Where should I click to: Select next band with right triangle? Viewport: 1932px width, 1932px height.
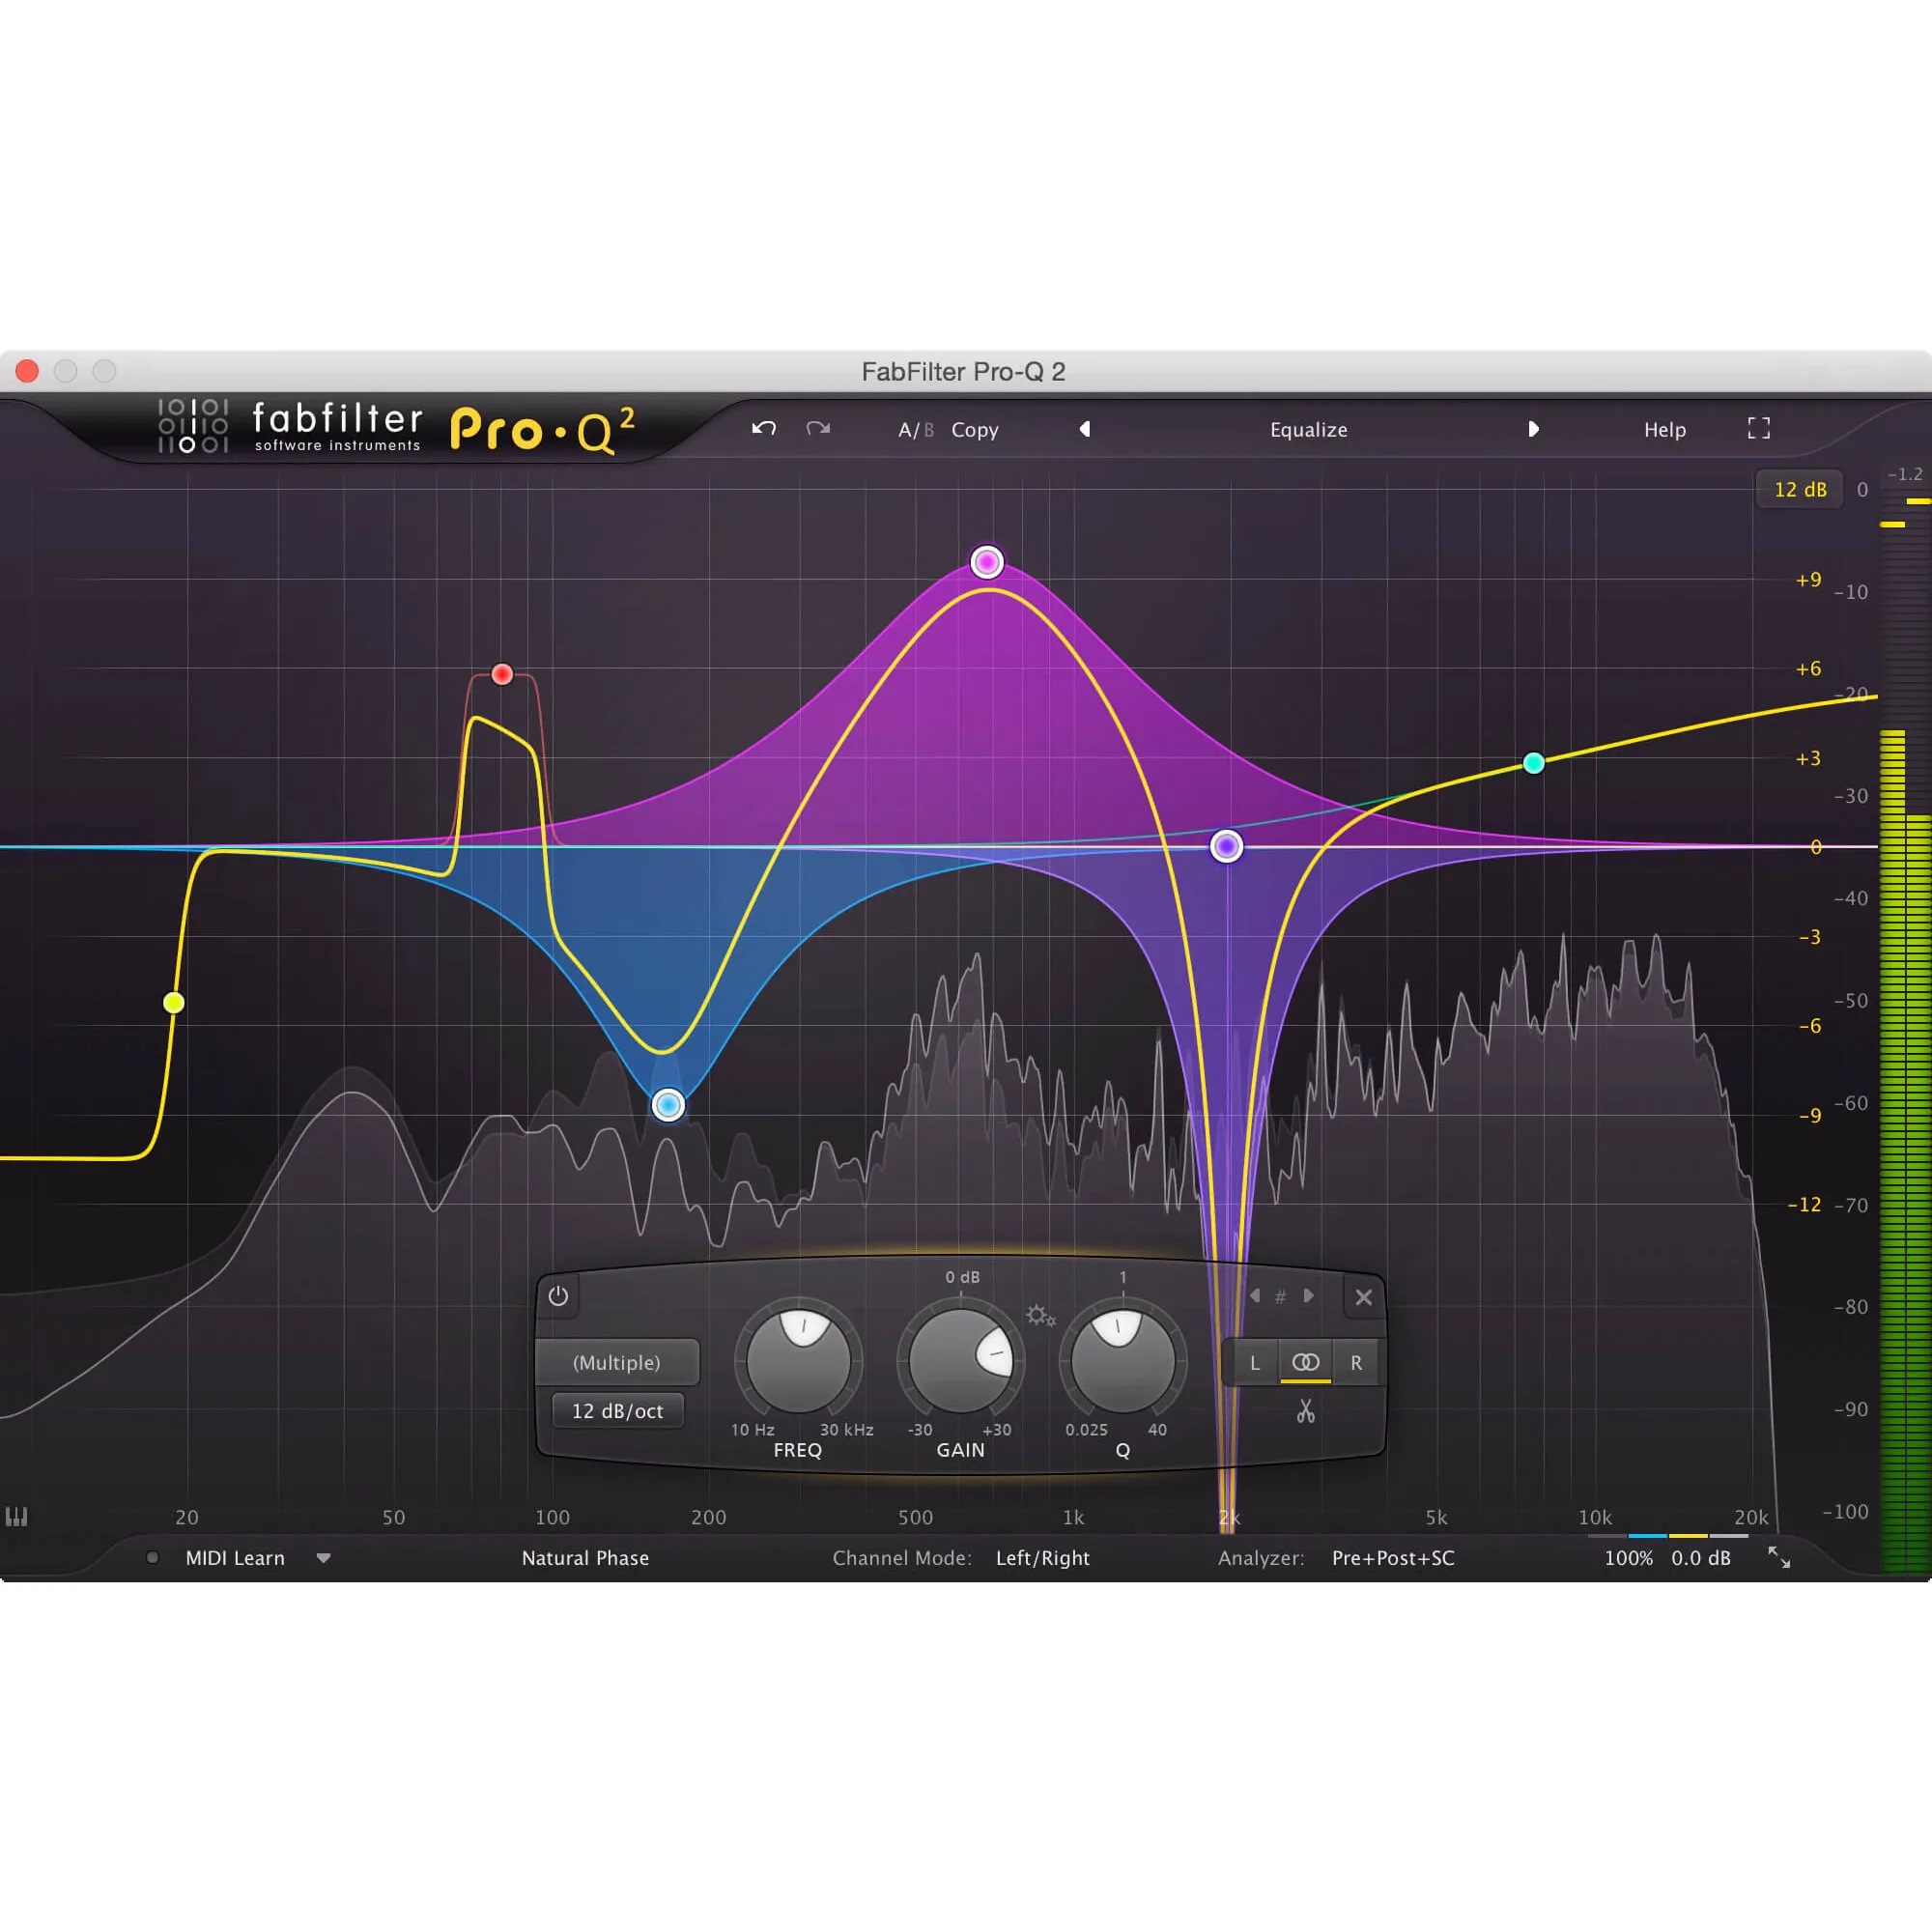coord(1308,1296)
